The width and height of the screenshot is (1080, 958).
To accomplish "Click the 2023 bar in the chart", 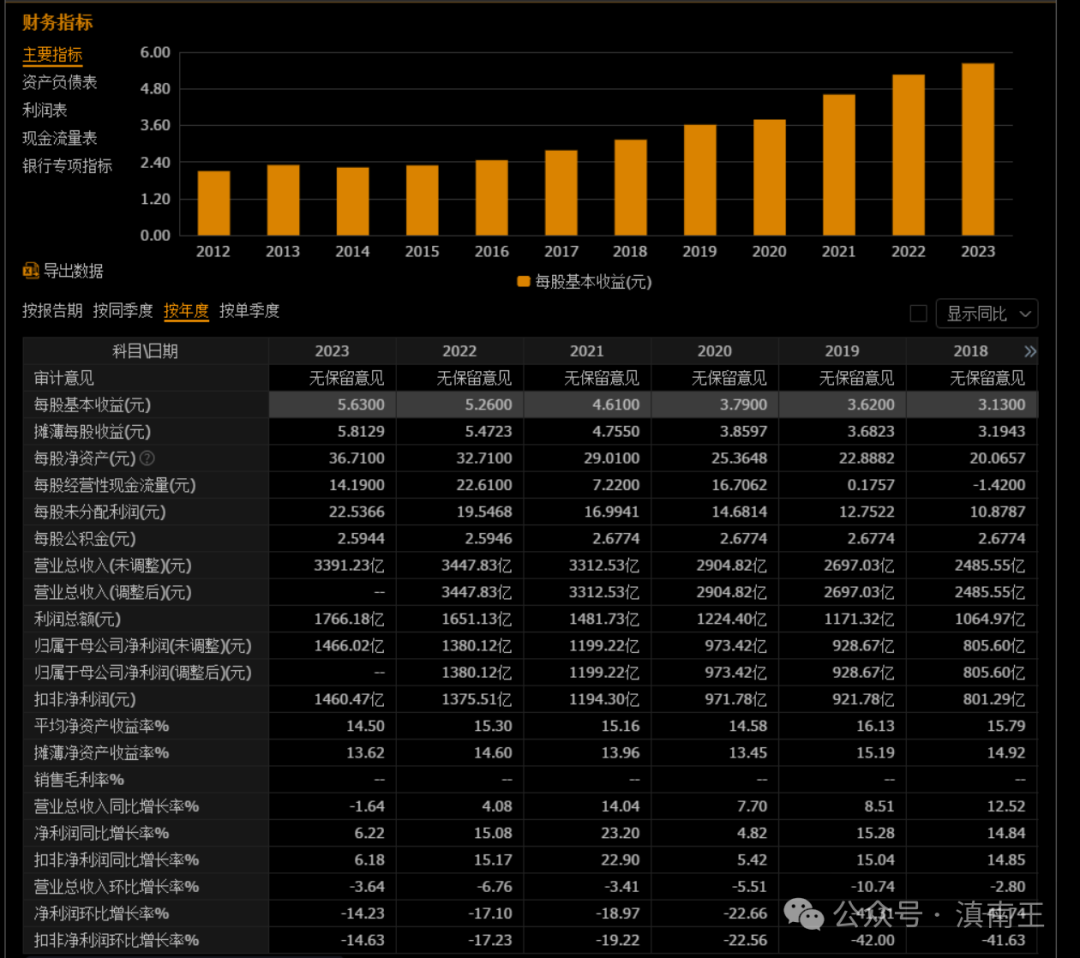I will [x=977, y=149].
